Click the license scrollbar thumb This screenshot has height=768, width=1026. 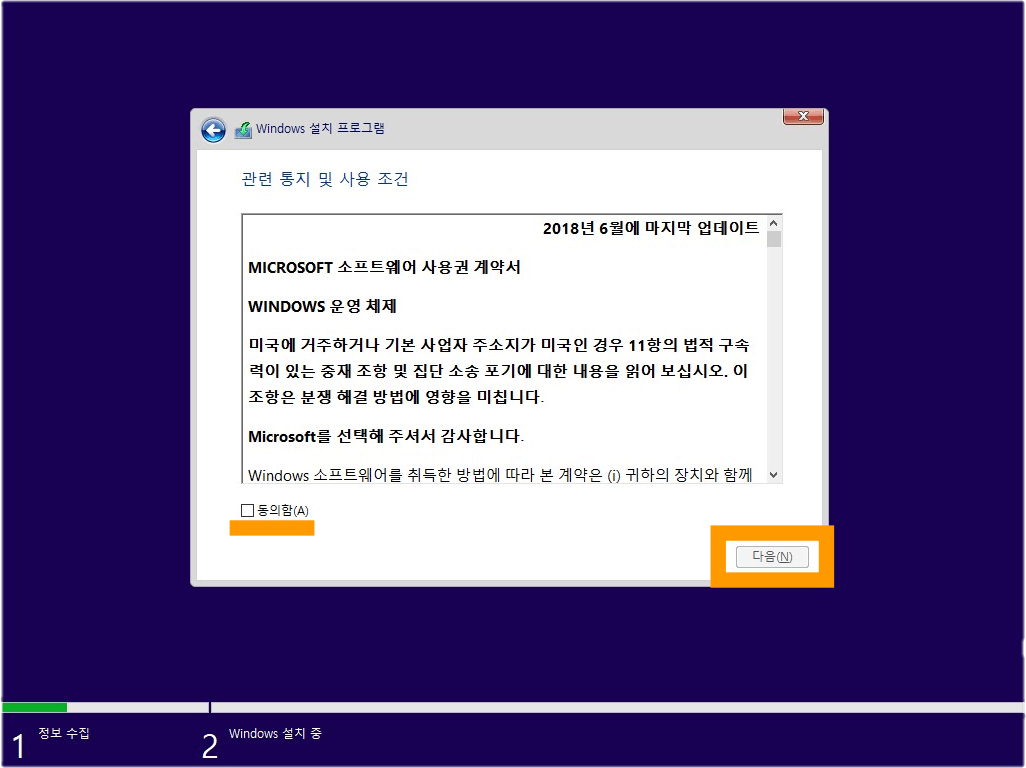click(773, 239)
